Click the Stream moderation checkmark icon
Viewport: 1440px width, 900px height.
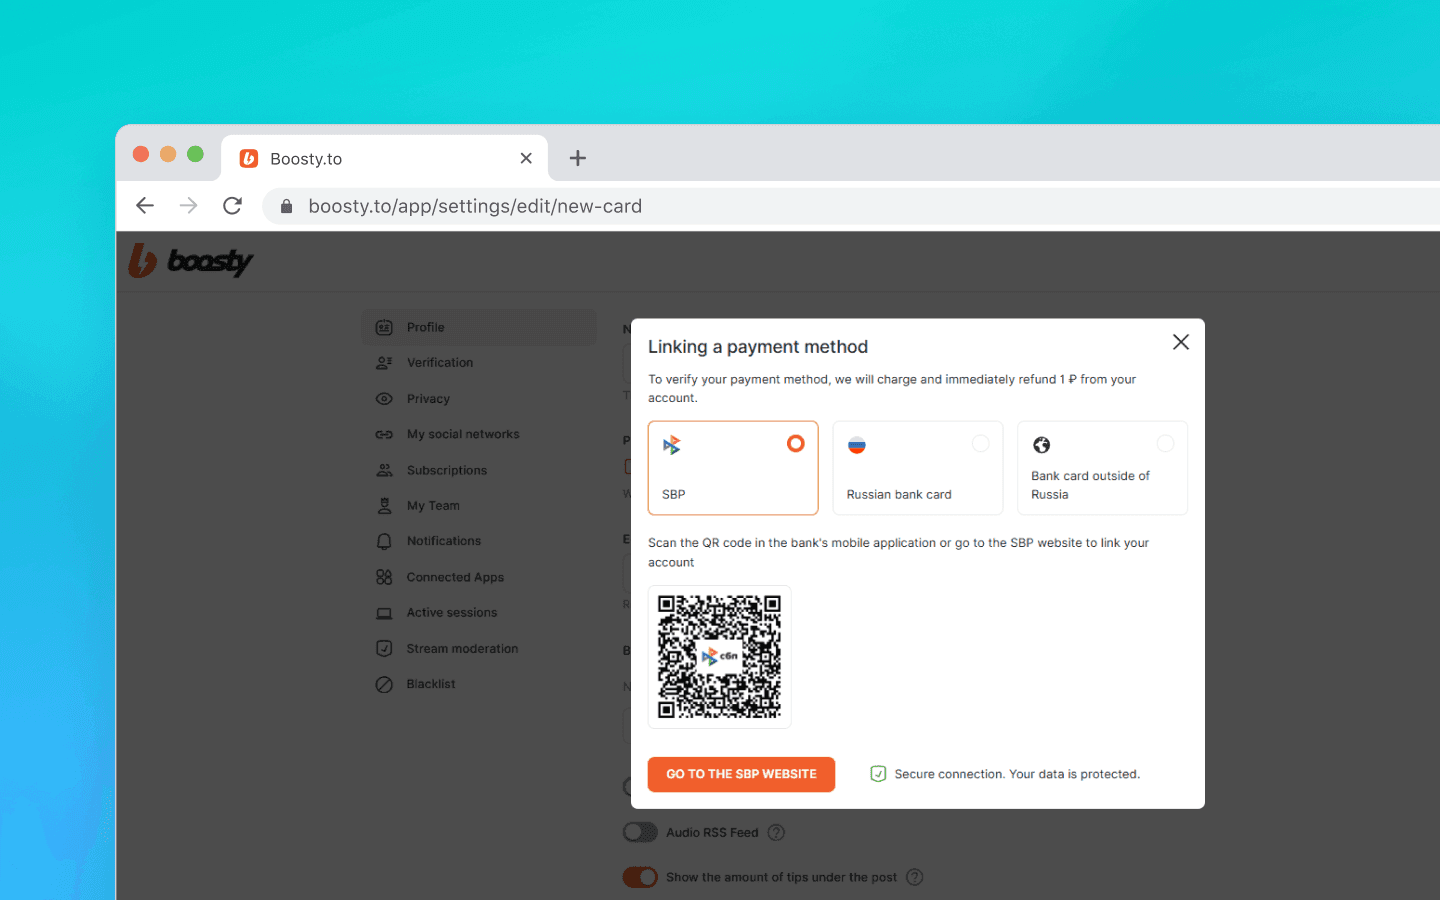384,648
